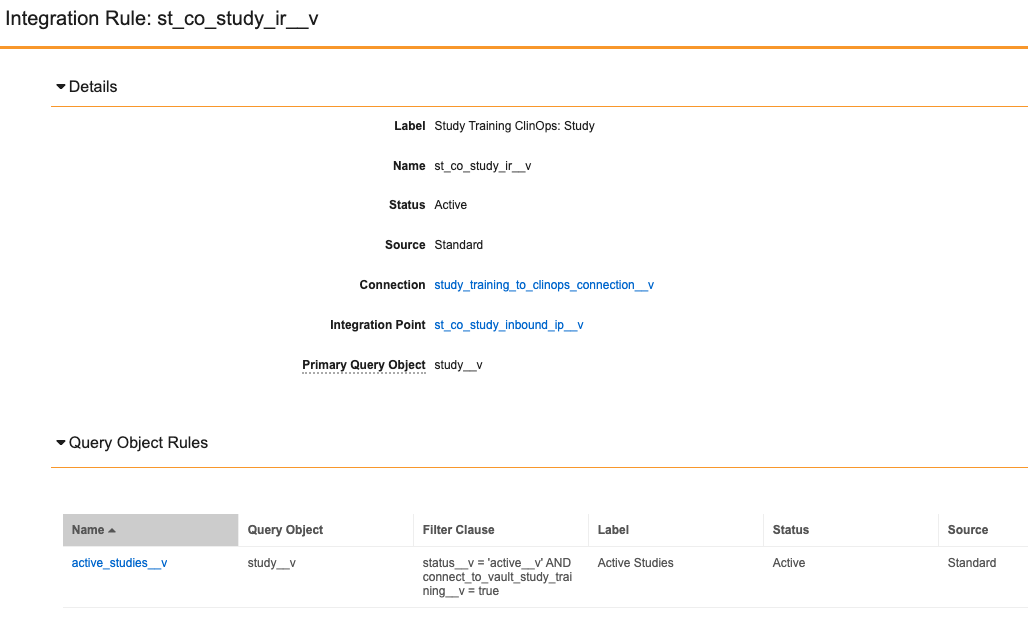1028x618 pixels.
Task: Click the Standard source cell in the table row
Action: point(971,563)
